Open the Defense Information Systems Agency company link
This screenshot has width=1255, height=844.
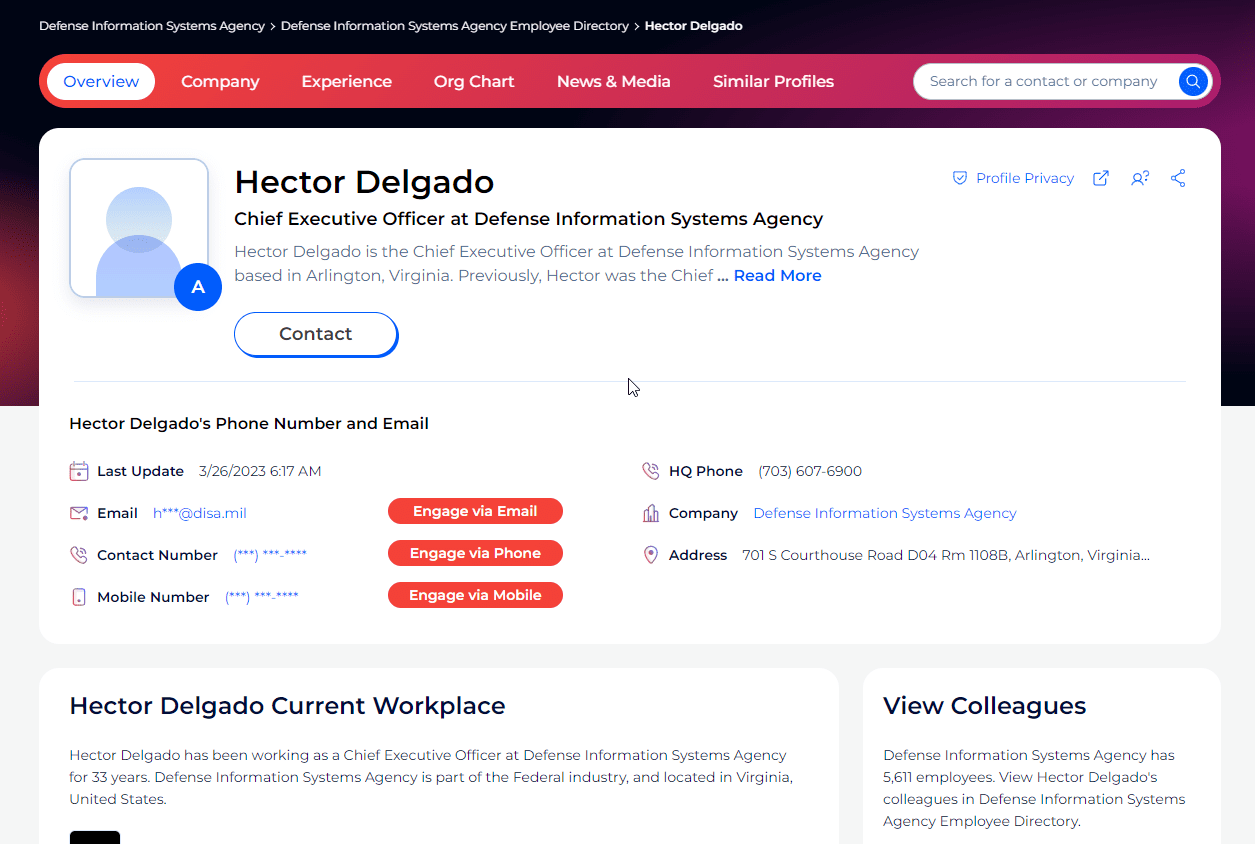pos(885,513)
